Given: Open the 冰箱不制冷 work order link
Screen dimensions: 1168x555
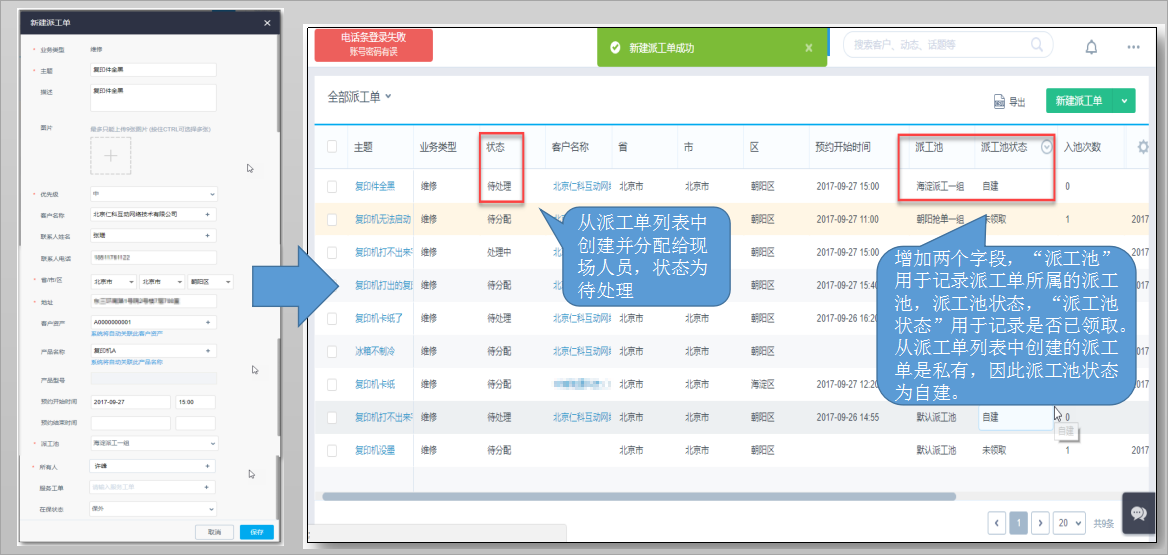Looking at the screenshot, I should [x=376, y=351].
